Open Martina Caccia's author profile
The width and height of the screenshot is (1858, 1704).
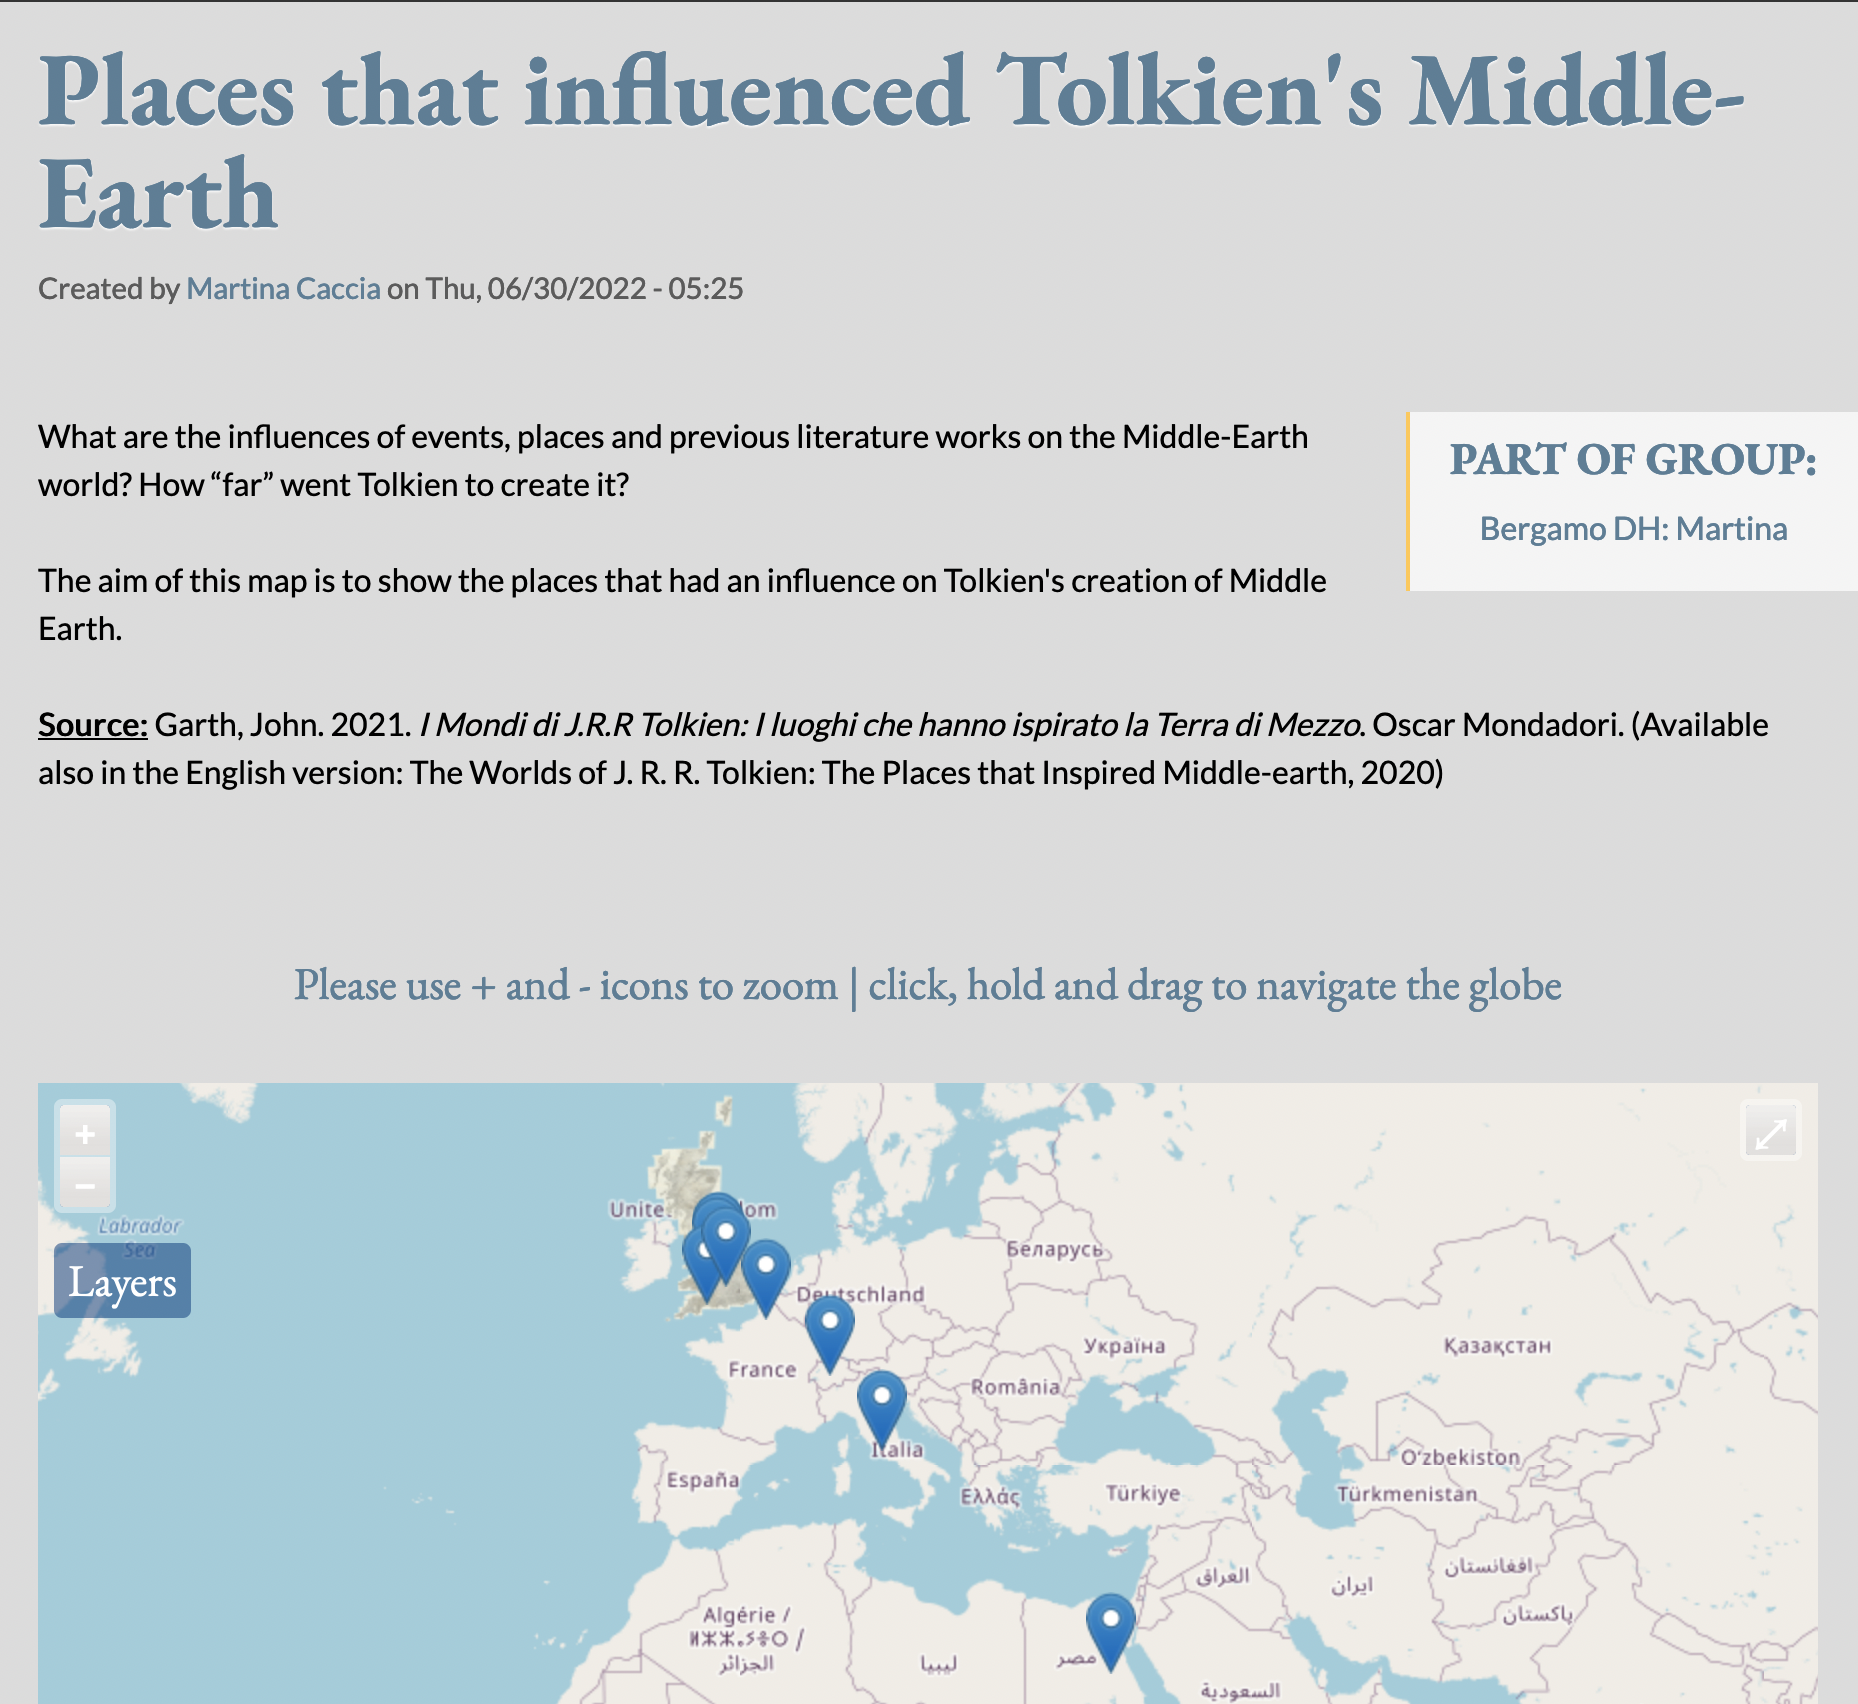coord(283,289)
